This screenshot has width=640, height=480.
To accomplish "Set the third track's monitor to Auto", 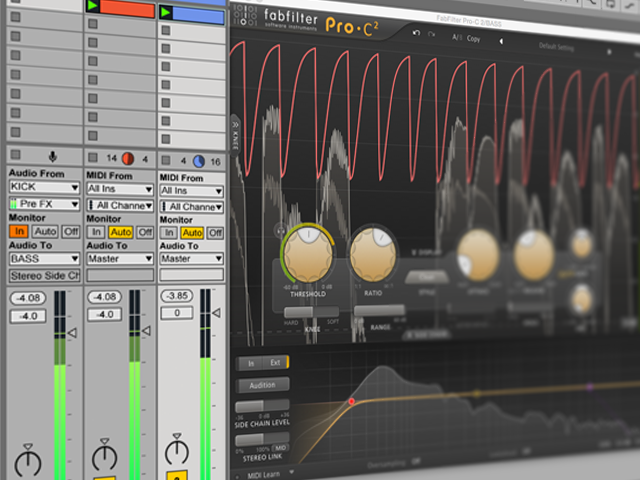I will pyautogui.click(x=192, y=233).
